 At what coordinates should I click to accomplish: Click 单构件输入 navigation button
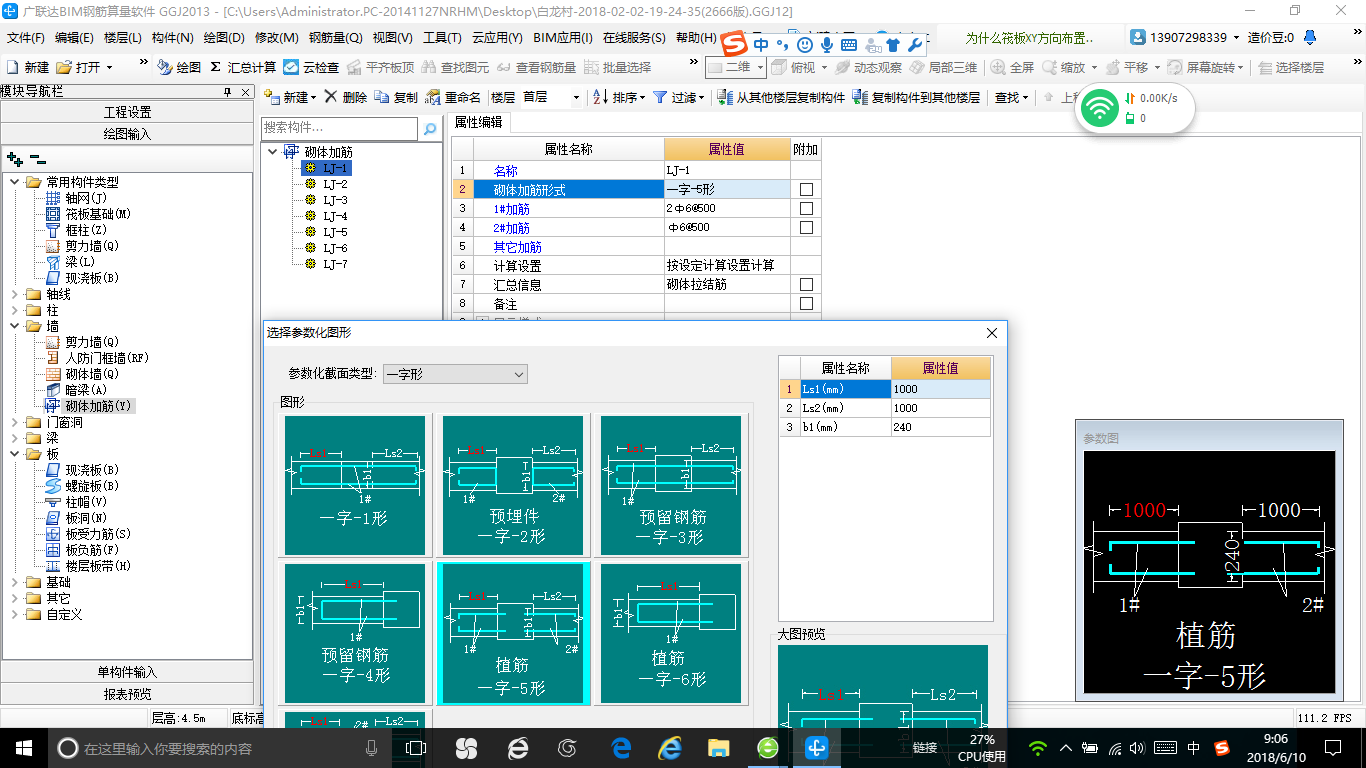[x=127, y=672]
